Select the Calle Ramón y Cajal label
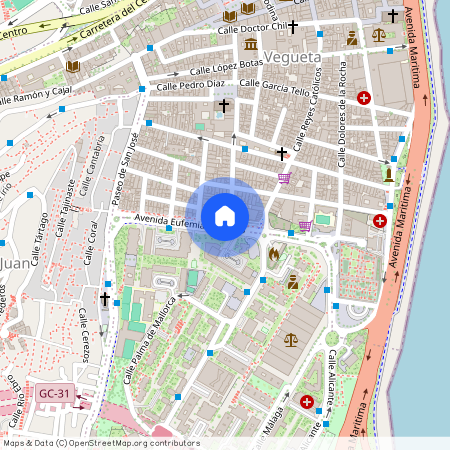 coord(36,96)
